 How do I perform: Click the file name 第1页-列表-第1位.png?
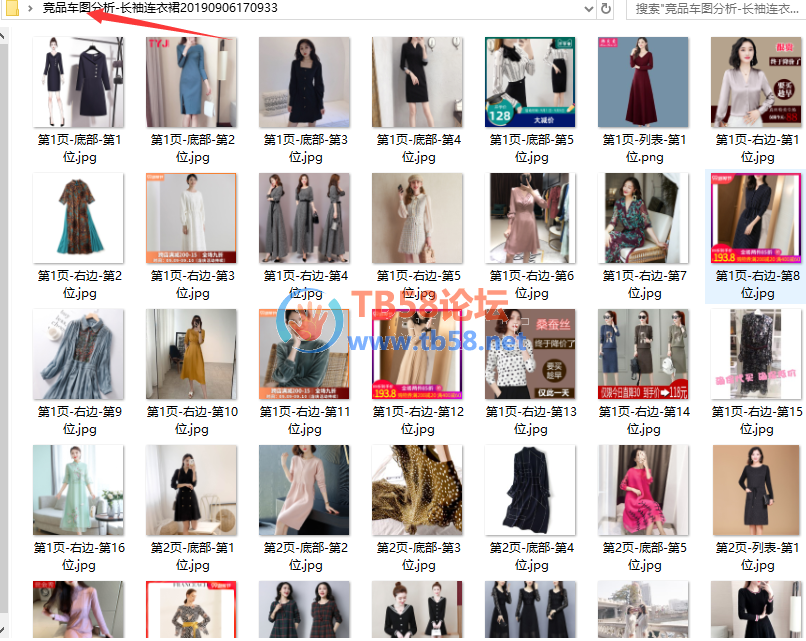click(644, 148)
